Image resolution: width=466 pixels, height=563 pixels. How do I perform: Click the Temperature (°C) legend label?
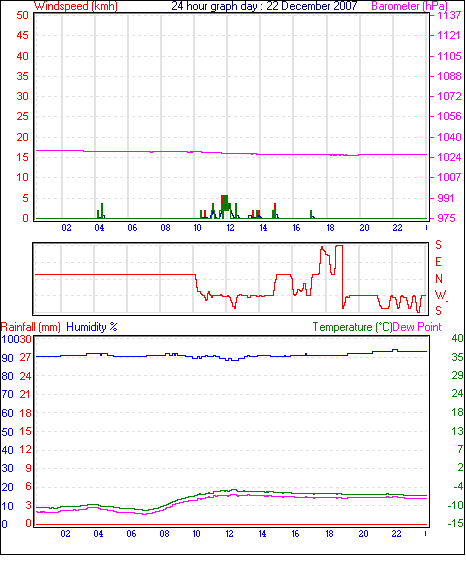tap(352, 327)
